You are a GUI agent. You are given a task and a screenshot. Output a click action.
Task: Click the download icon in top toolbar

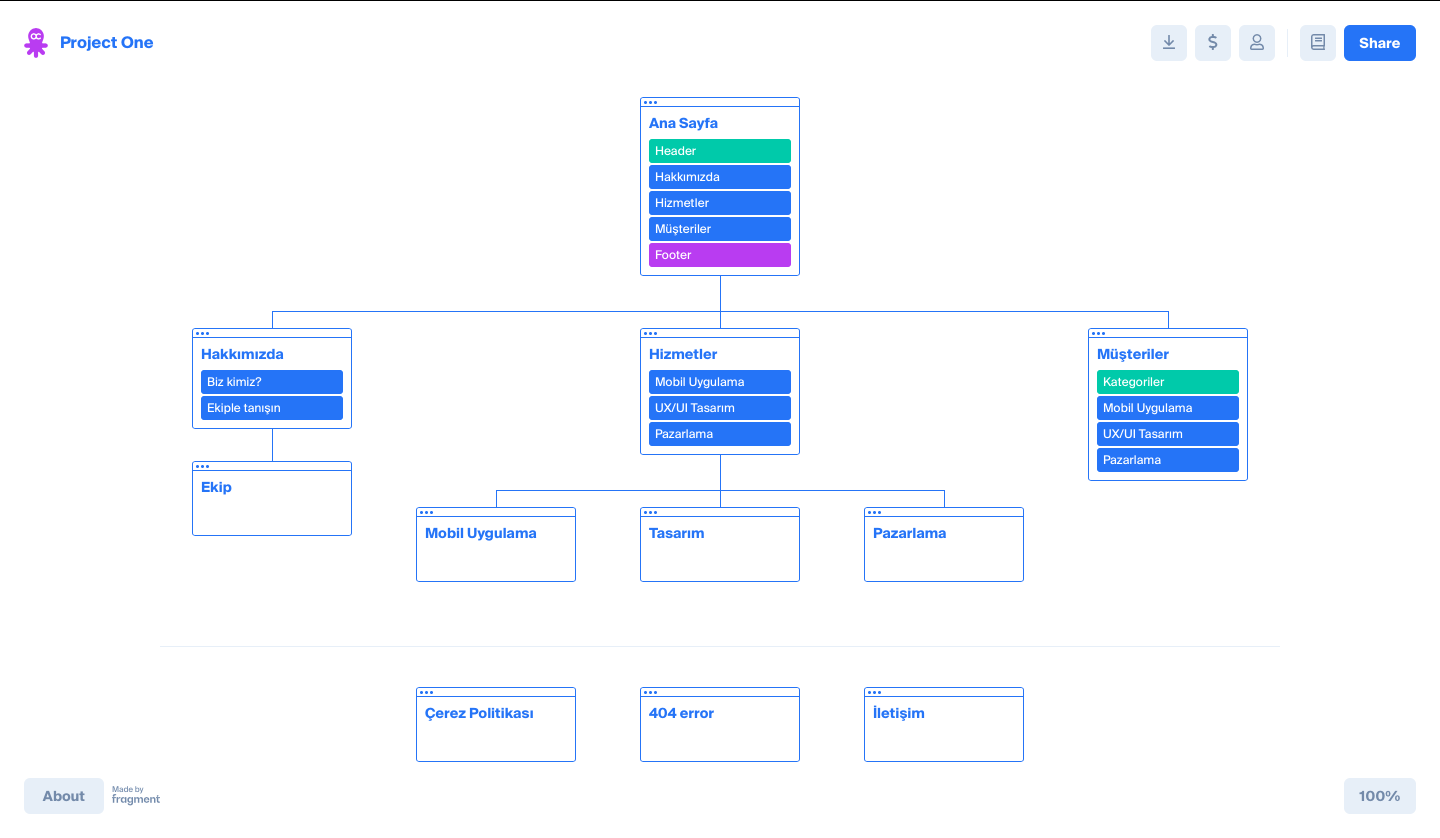pos(1169,43)
